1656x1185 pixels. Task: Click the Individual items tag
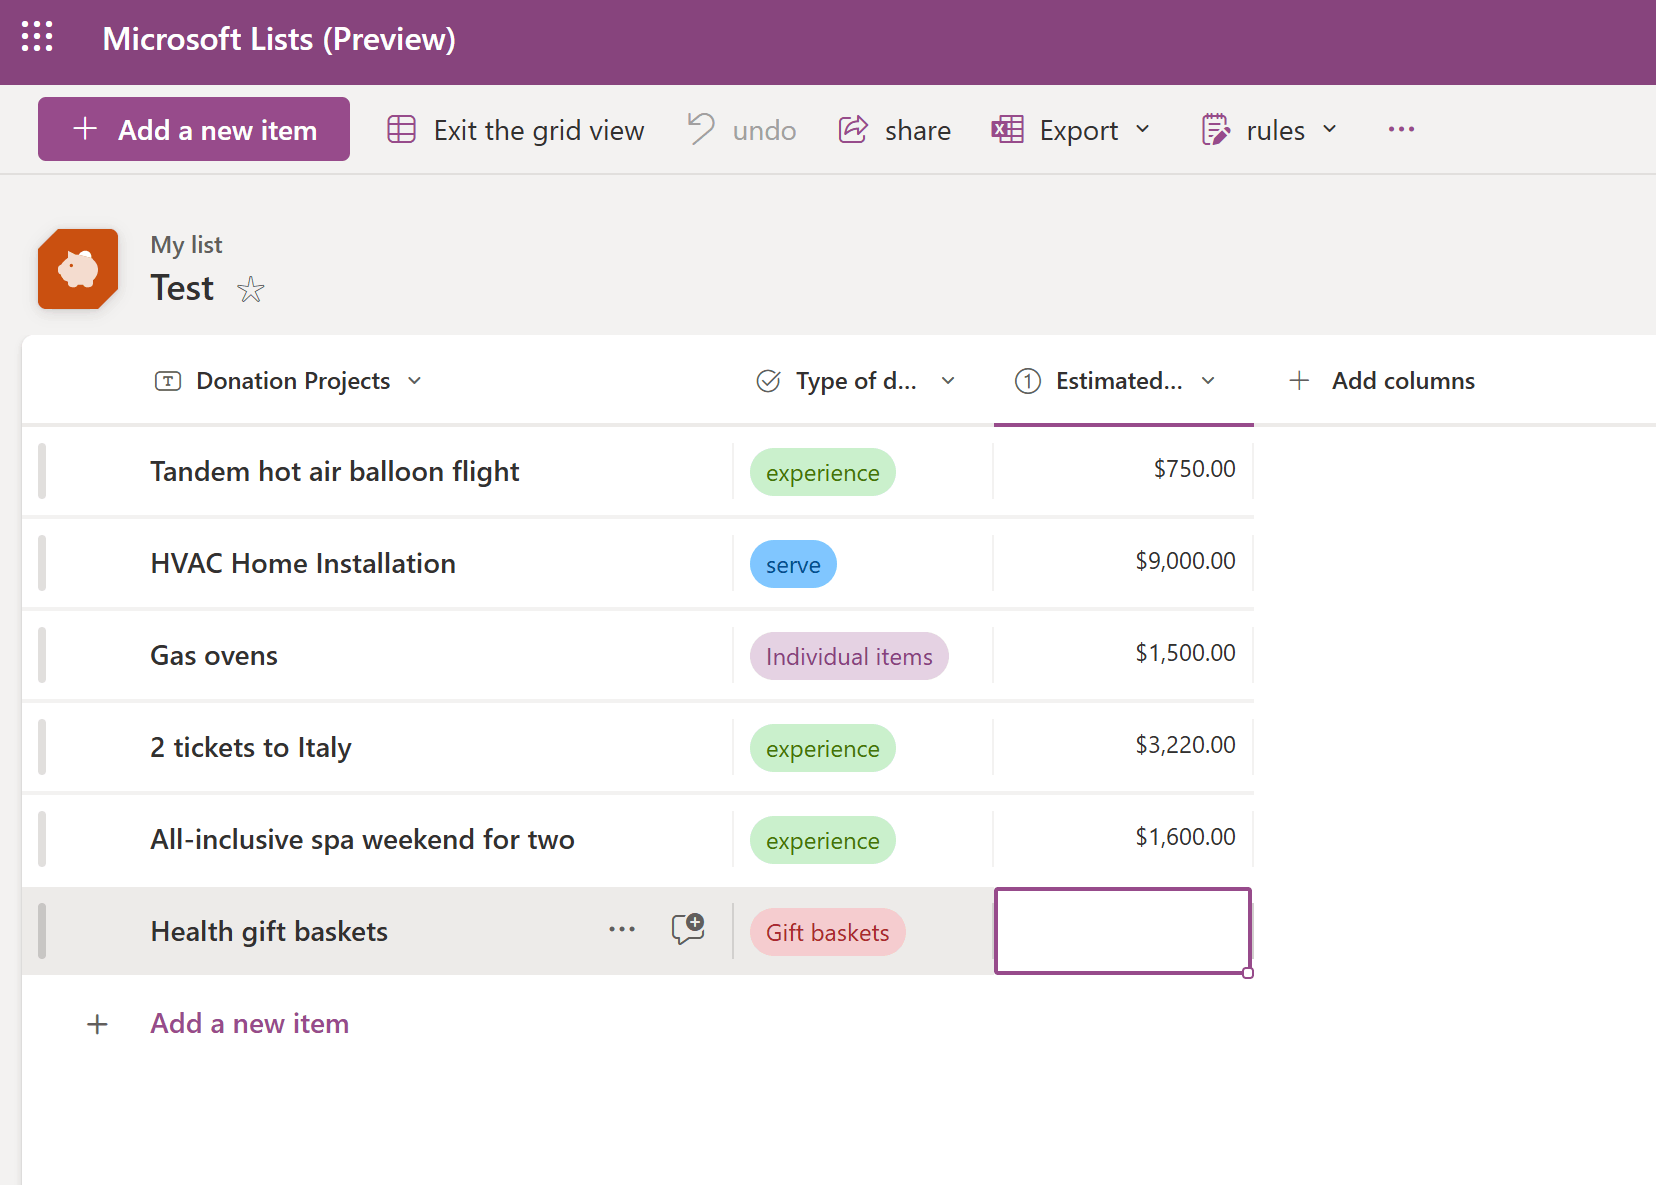[x=849, y=656]
